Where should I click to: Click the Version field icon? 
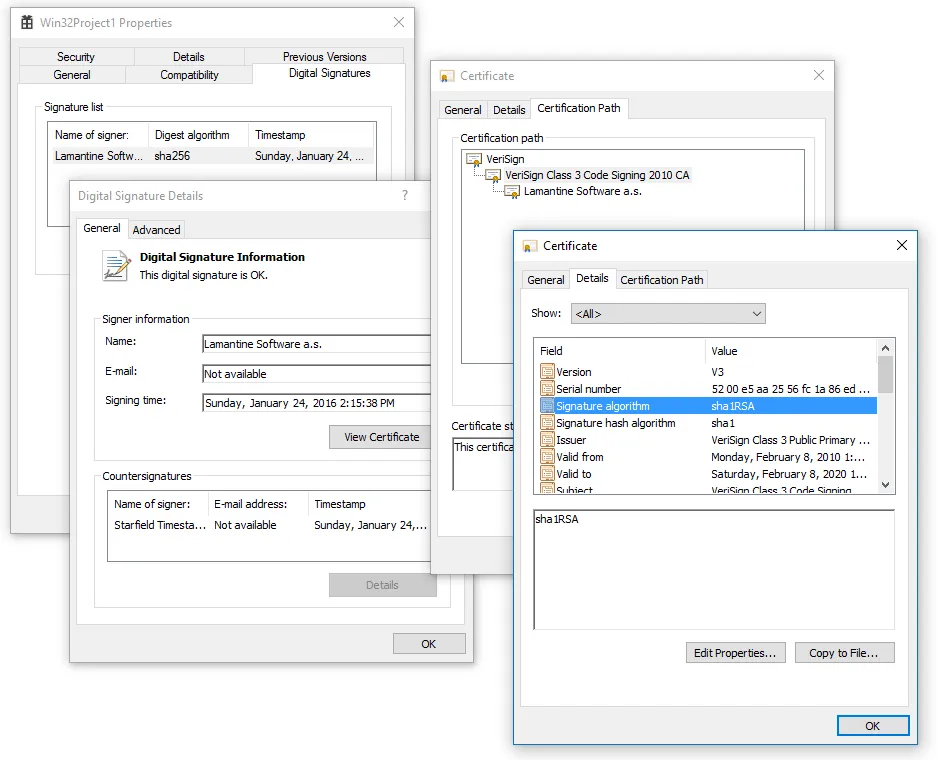[x=547, y=372]
